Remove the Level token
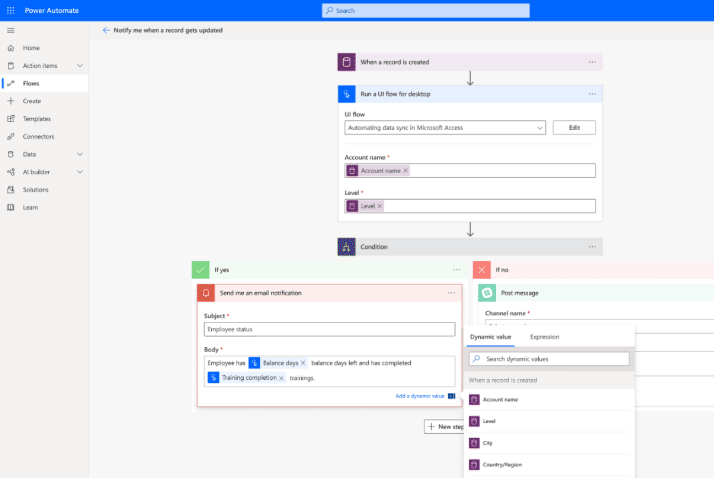The width and height of the screenshot is (714, 478). [x=380, y=206]
